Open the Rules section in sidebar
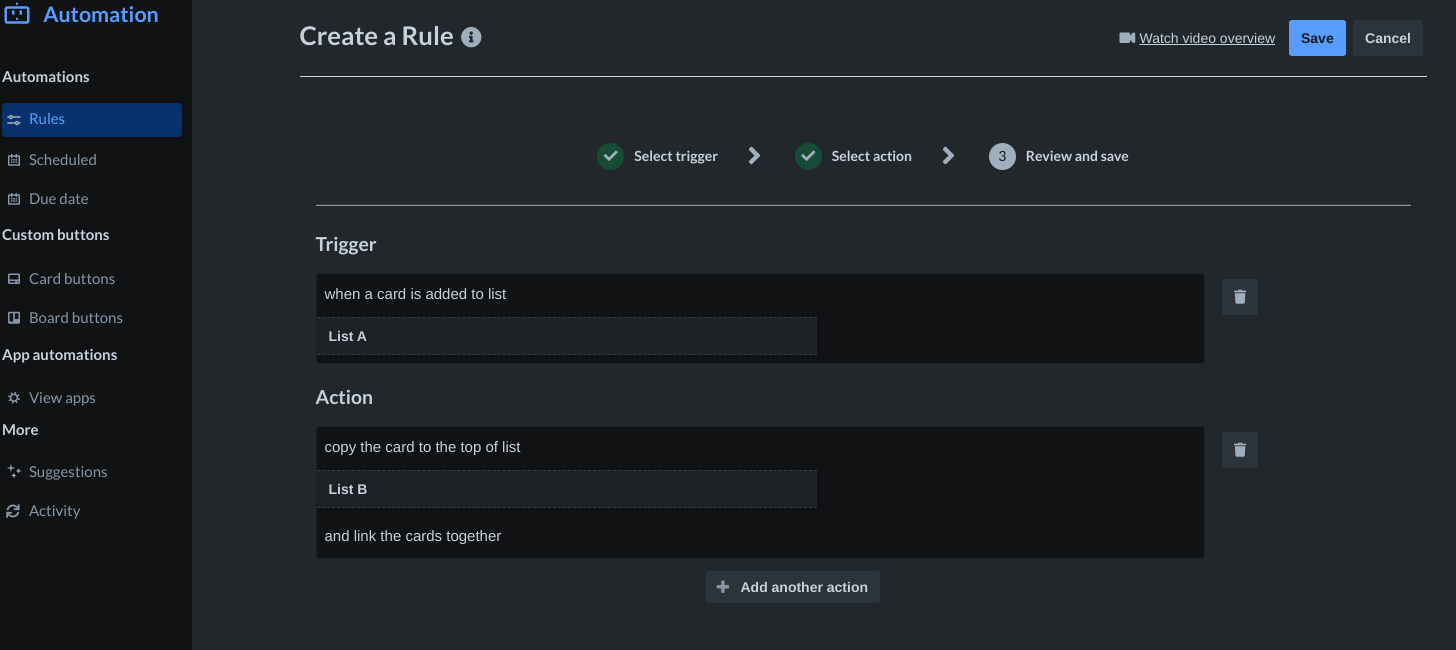1456x650 pixels. point(92,120)
